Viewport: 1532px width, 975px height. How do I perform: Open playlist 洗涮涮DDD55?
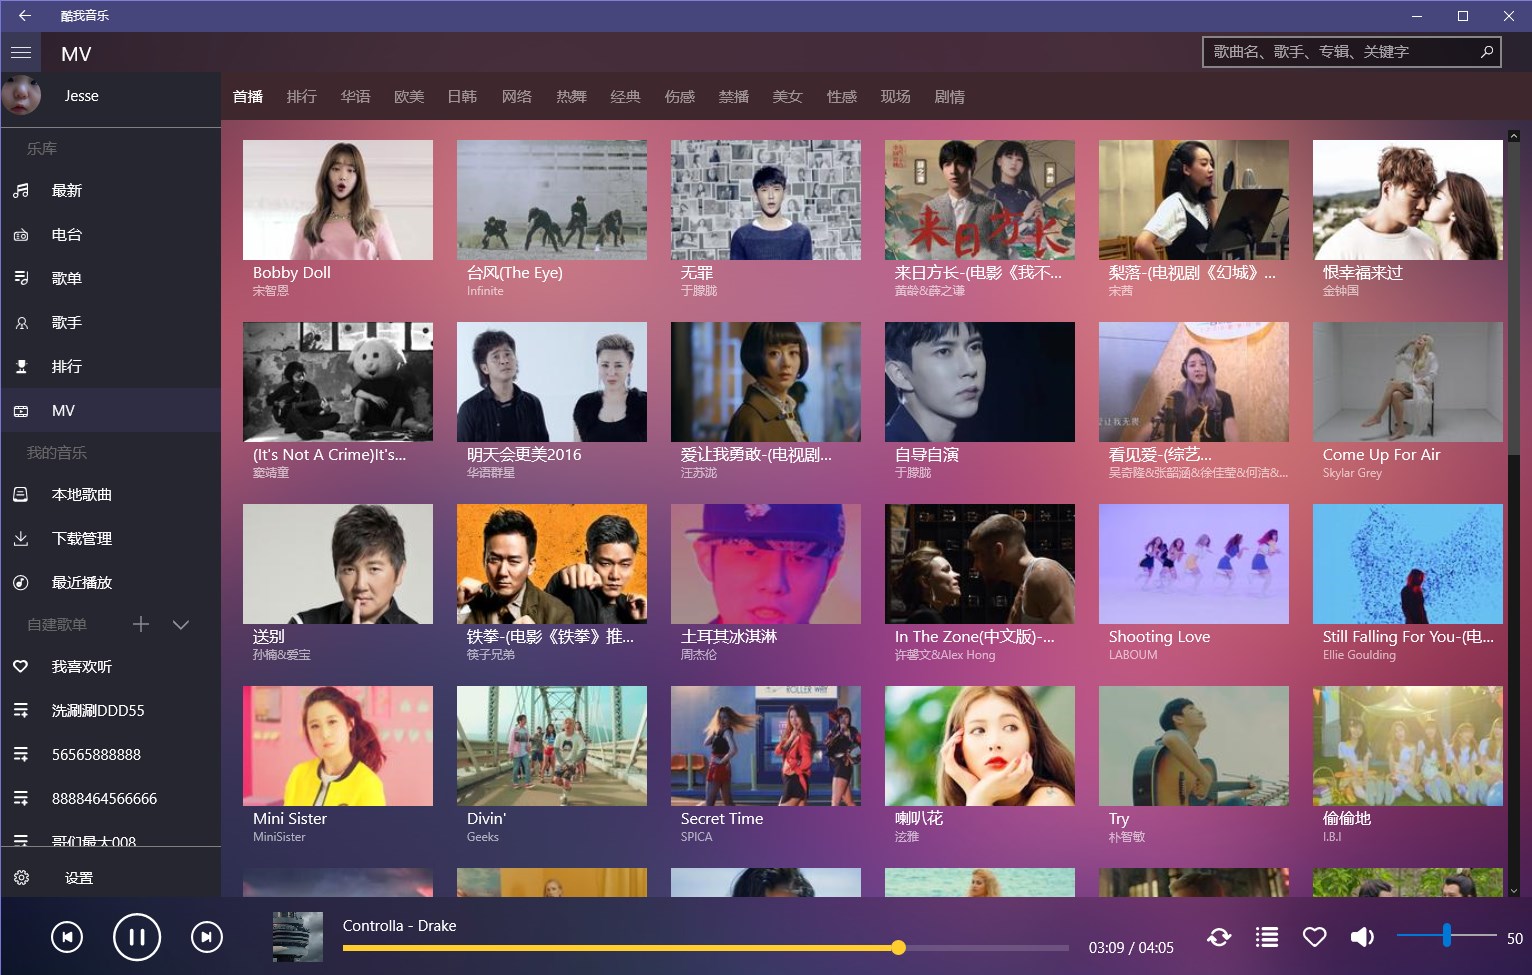coord(110,711)
